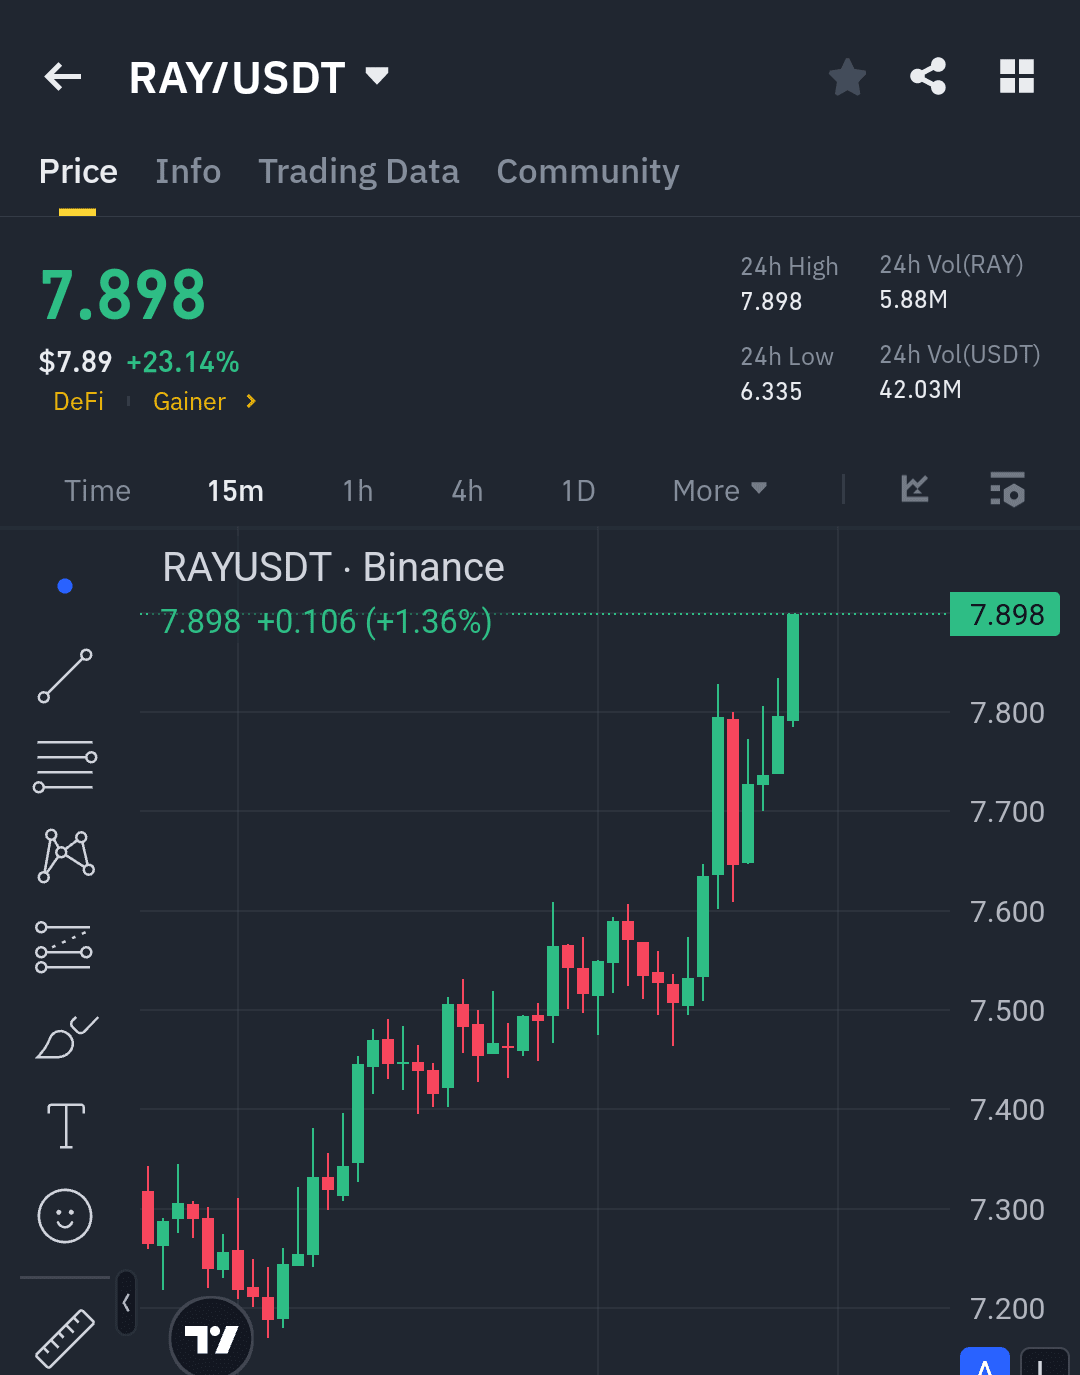The width and height of the screenshot is (1080, 1375).
Task: Choose the XABCD pattern drawing tool
Action: point(66,856)
